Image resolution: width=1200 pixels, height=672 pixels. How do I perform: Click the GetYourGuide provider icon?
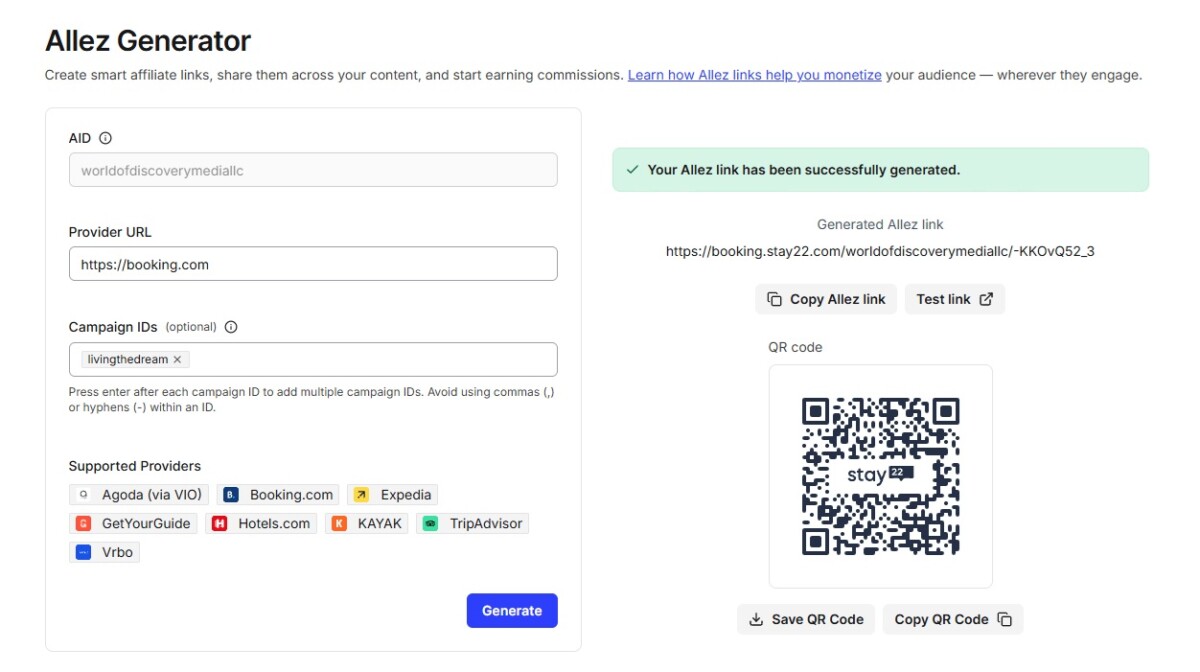tap(83, 523)
